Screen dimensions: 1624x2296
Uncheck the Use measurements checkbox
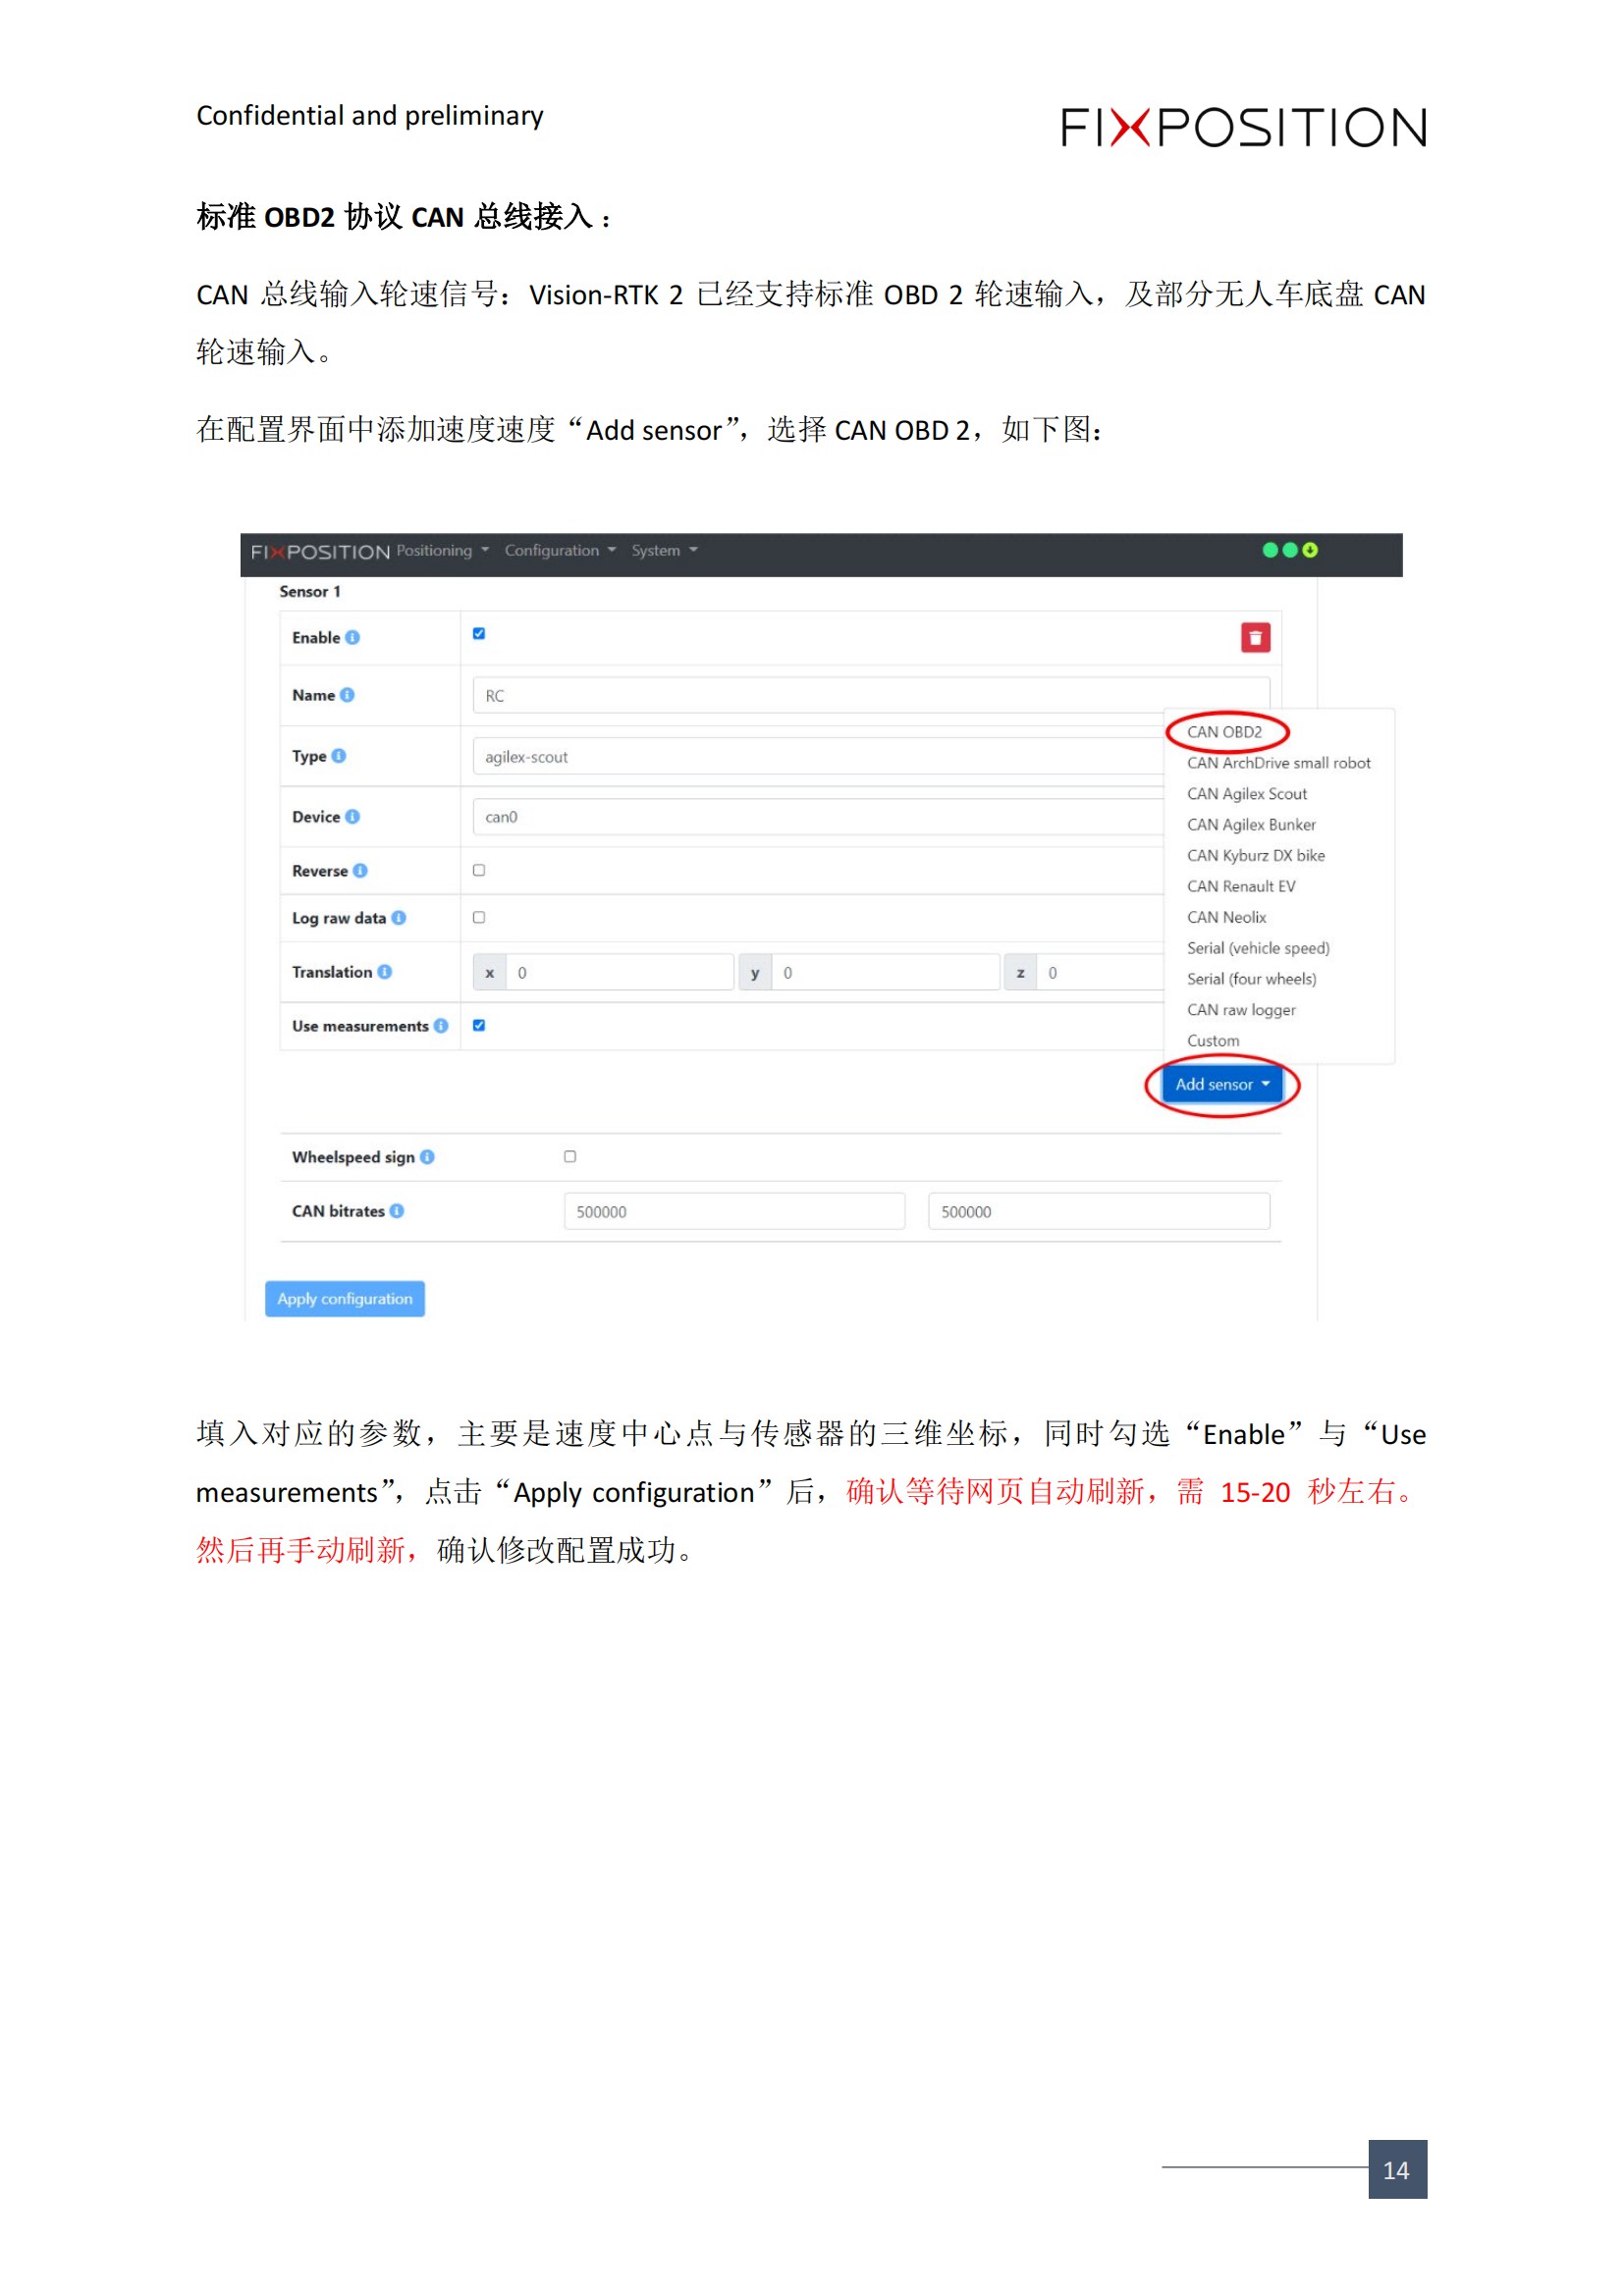[x=479, y=1025]
